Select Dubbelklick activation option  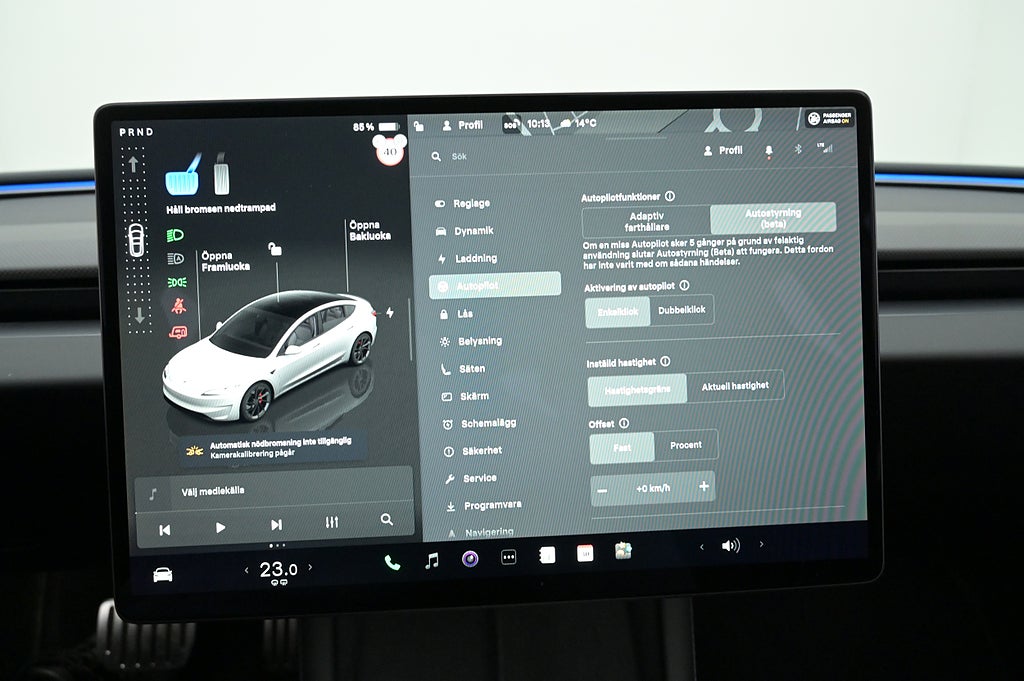coord(682,310)
